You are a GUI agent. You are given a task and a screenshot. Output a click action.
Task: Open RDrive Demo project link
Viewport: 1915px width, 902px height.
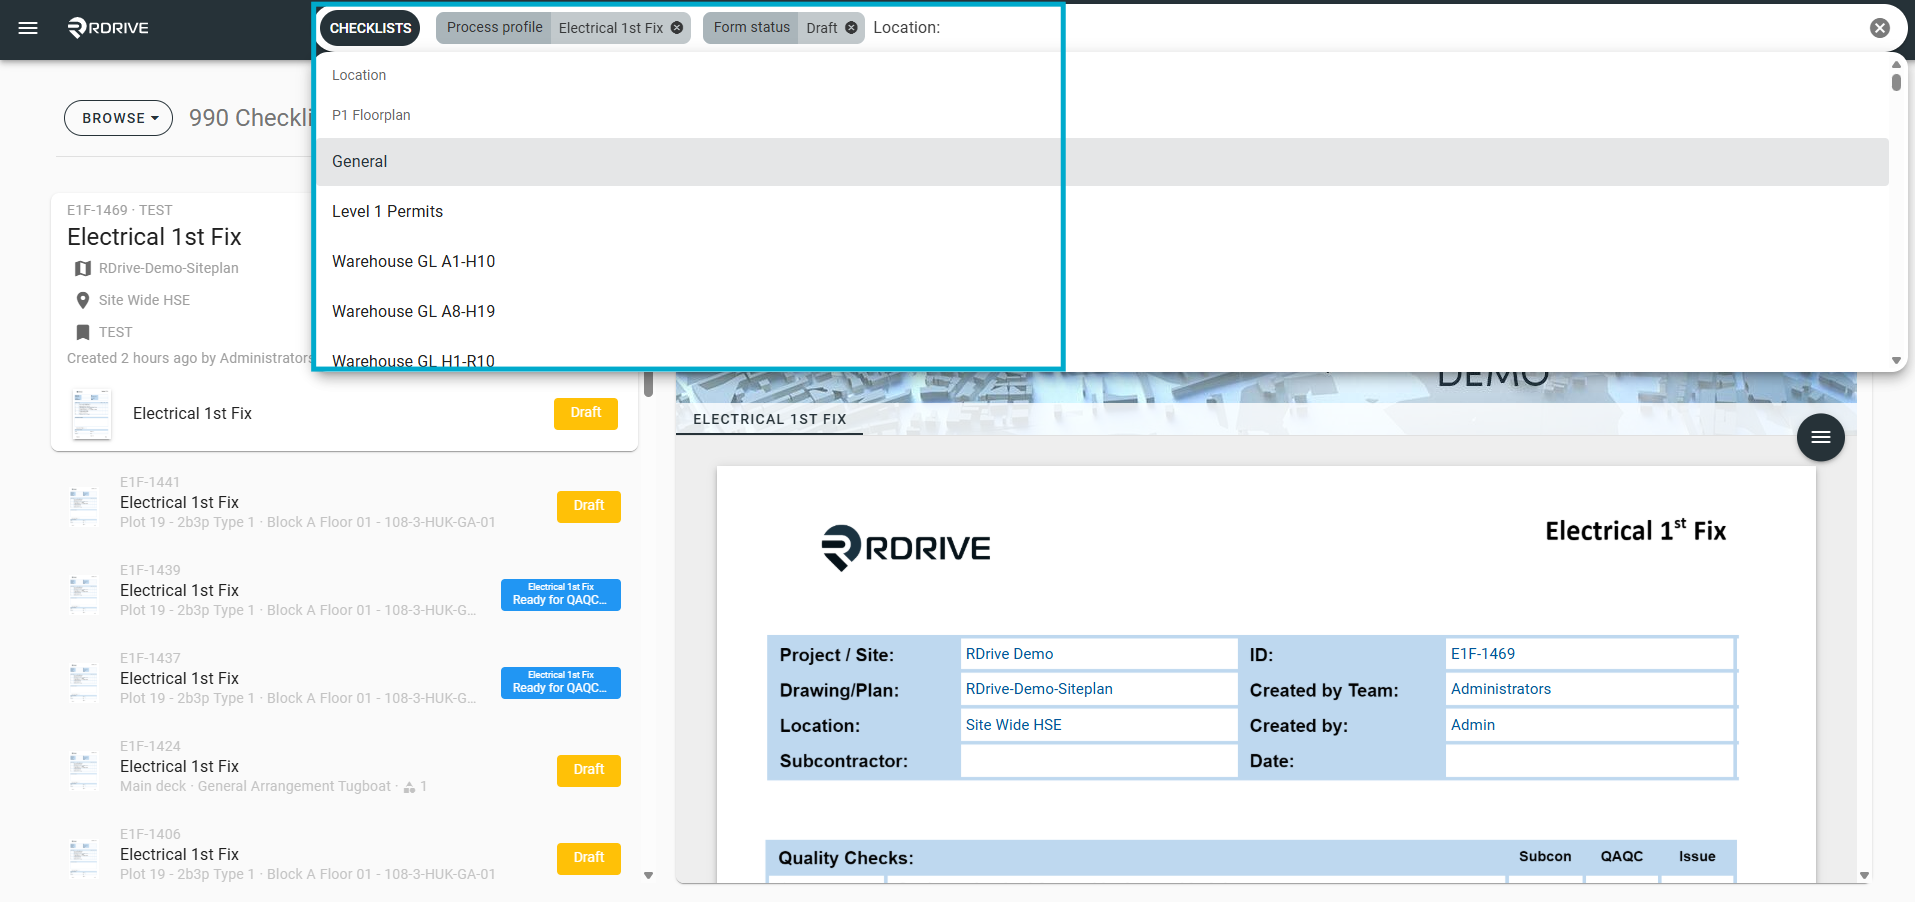click(x=1009, y=654)
